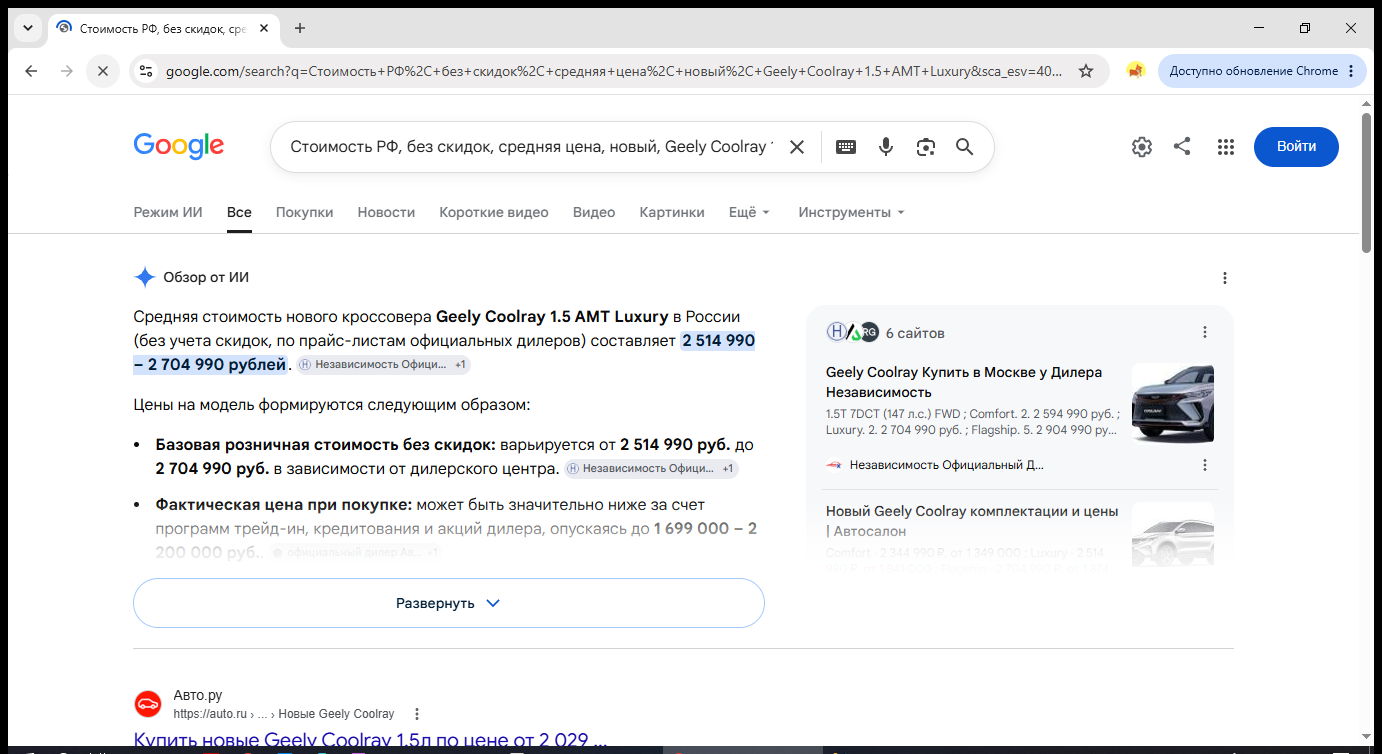The width and height of the screenshot is (1382, 754).
Task: Open the on-screen keyboard input tool
Action: tap(846, 147)
